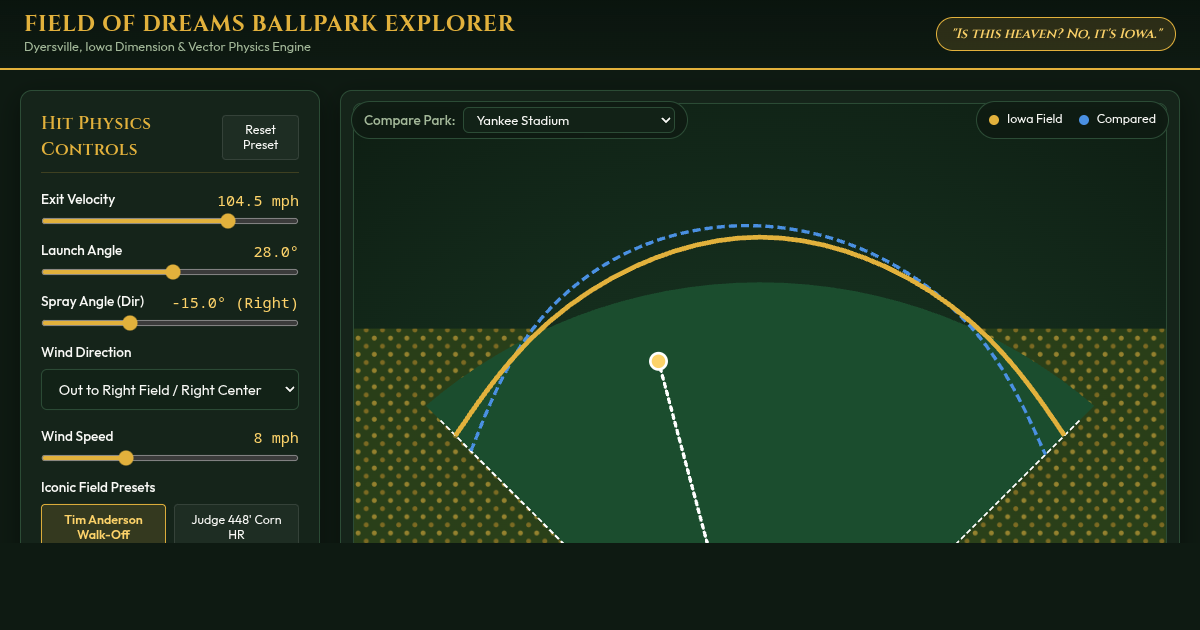The image size is (1200, 630).
Task: Select the Tim Anderson Walk-Off preset
Action: click(x=103, y=524)
